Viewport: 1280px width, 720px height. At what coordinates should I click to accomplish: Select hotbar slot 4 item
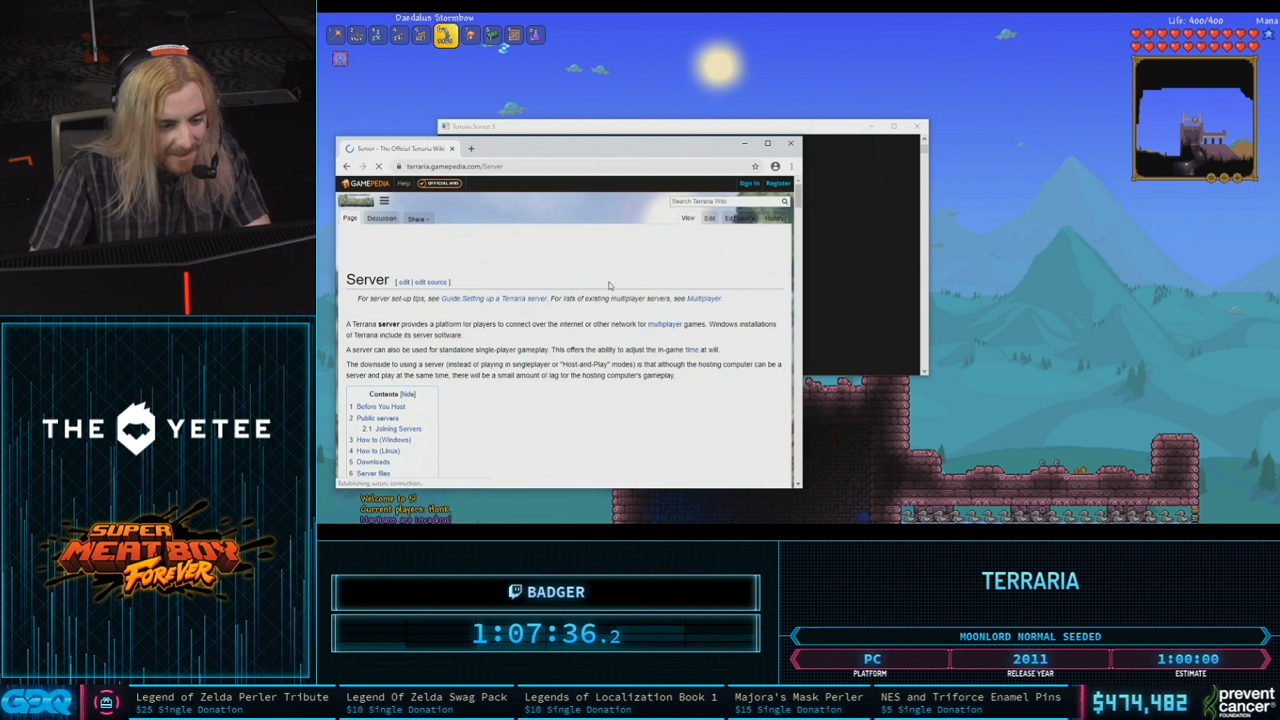(399, 36)
